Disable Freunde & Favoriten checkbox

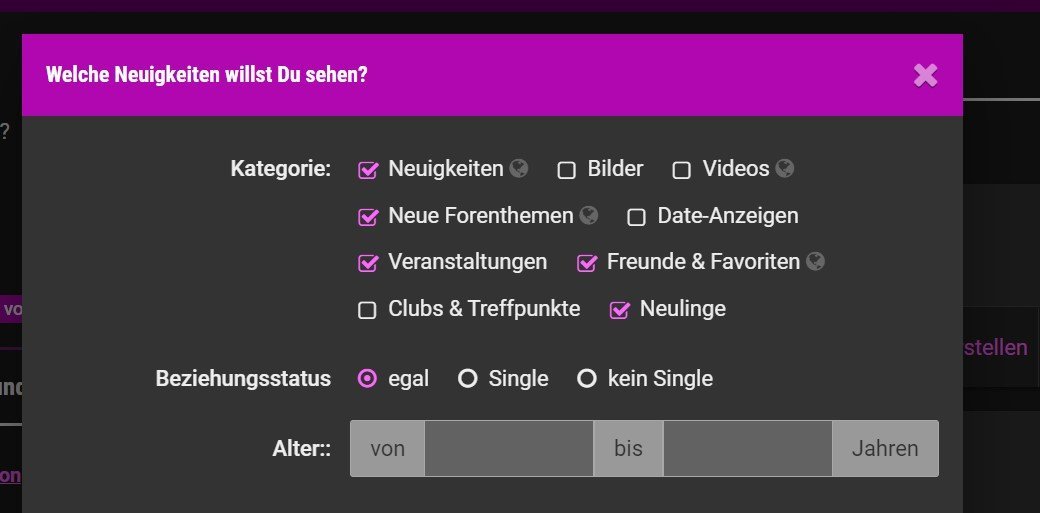click(x=587, y=263)
